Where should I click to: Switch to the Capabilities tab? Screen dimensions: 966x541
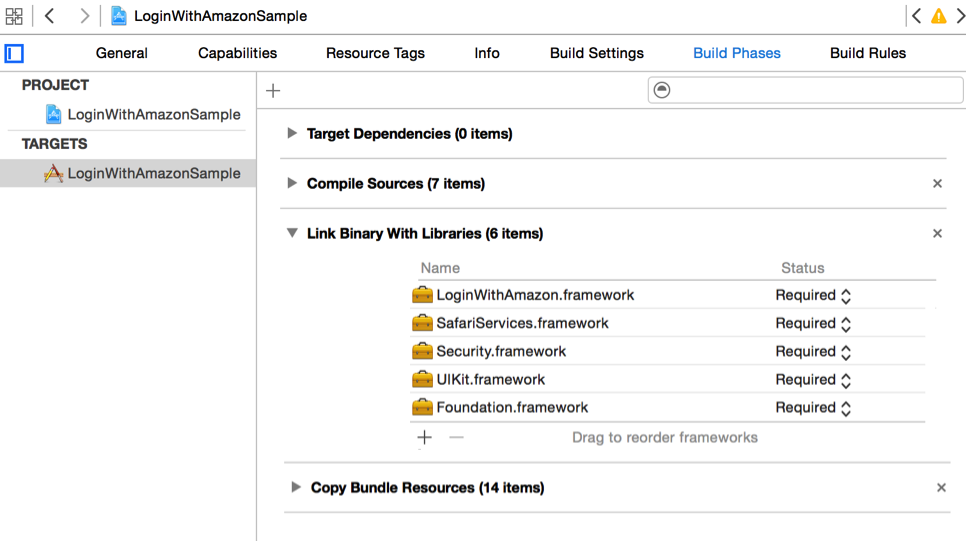click(x=237, y=53)
